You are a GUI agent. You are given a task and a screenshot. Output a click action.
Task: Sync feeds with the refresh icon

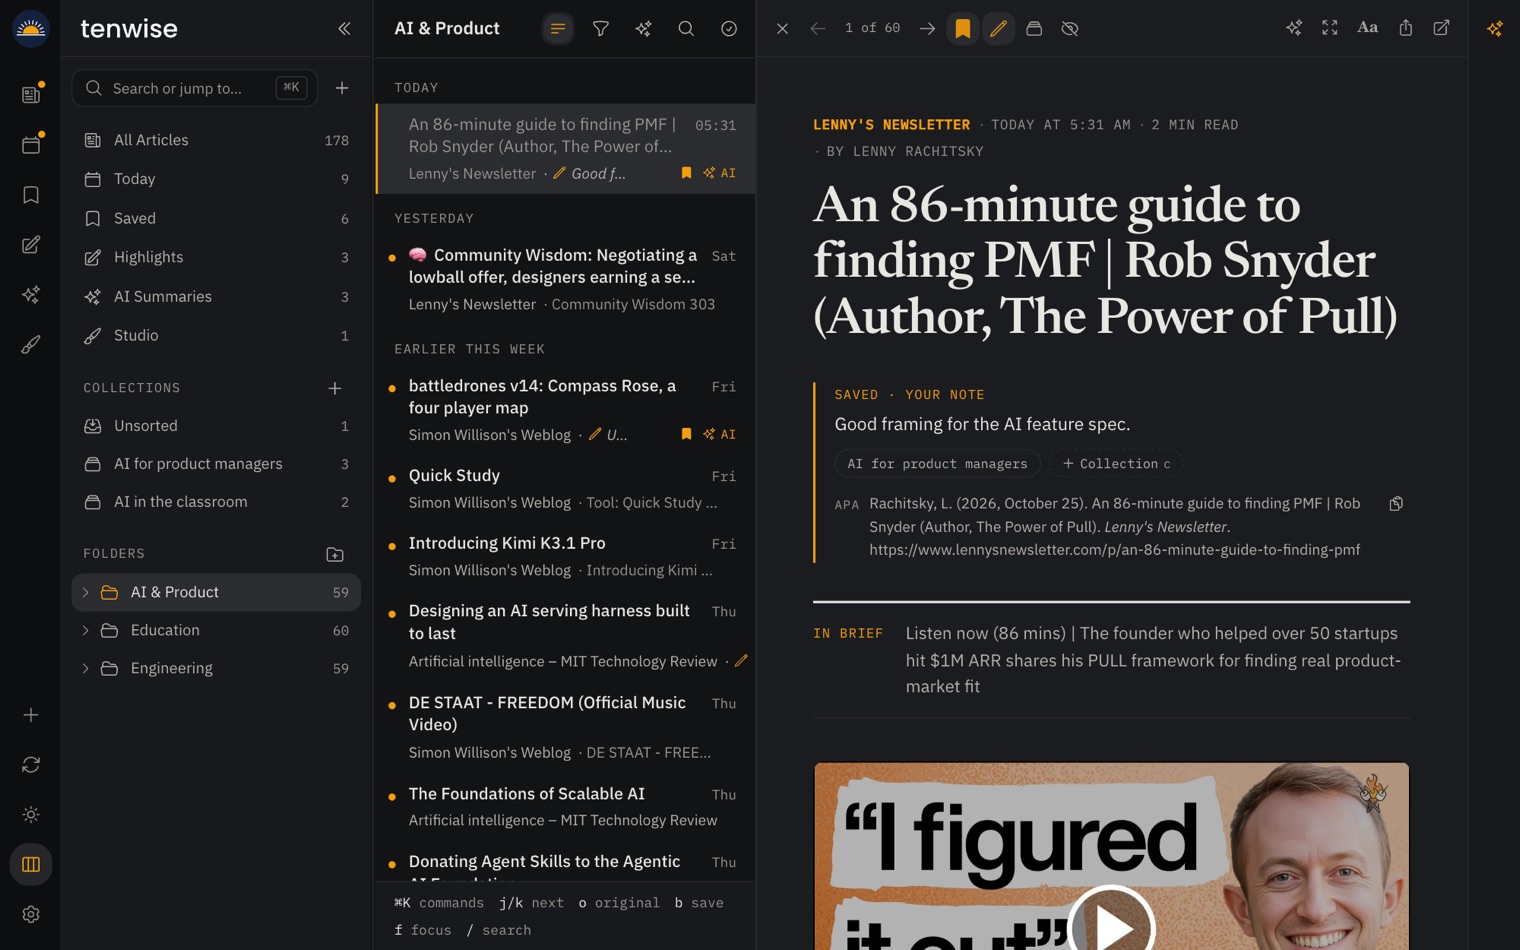(31, 765)
